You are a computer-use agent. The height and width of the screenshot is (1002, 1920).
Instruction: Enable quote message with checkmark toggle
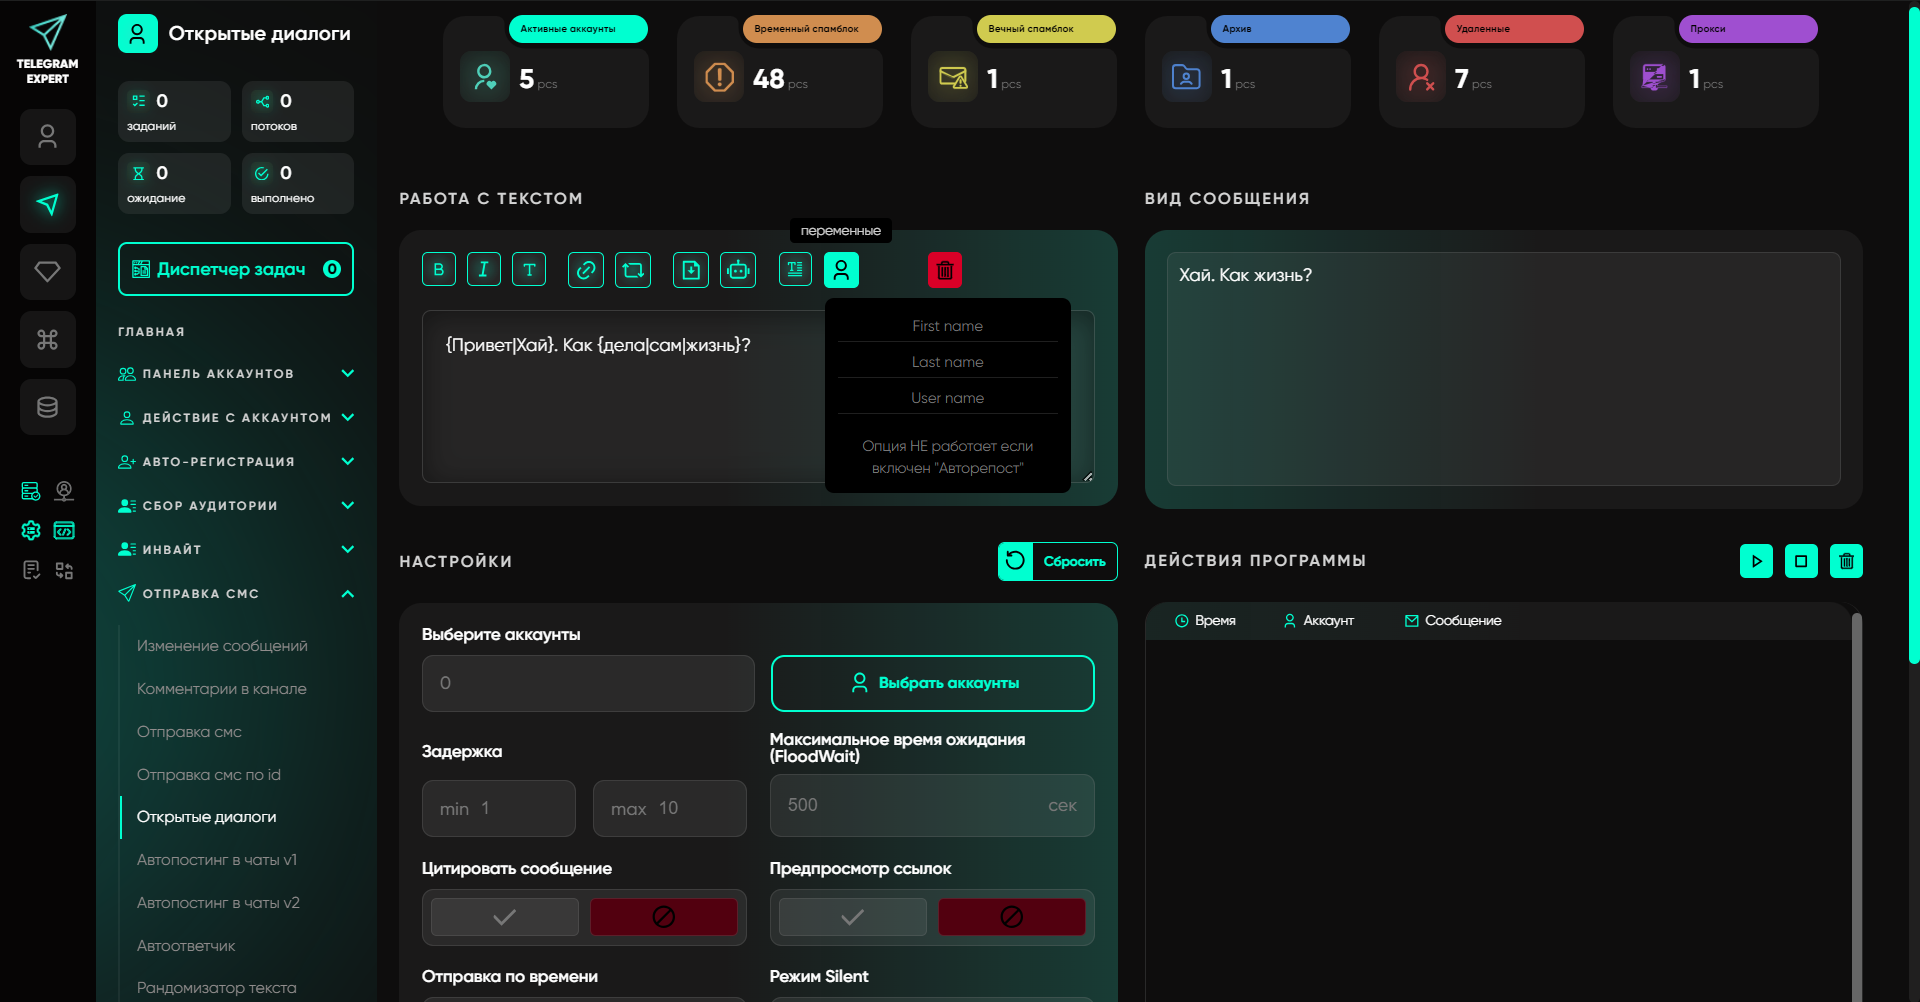pyautogui.click(x=505, y=917)
